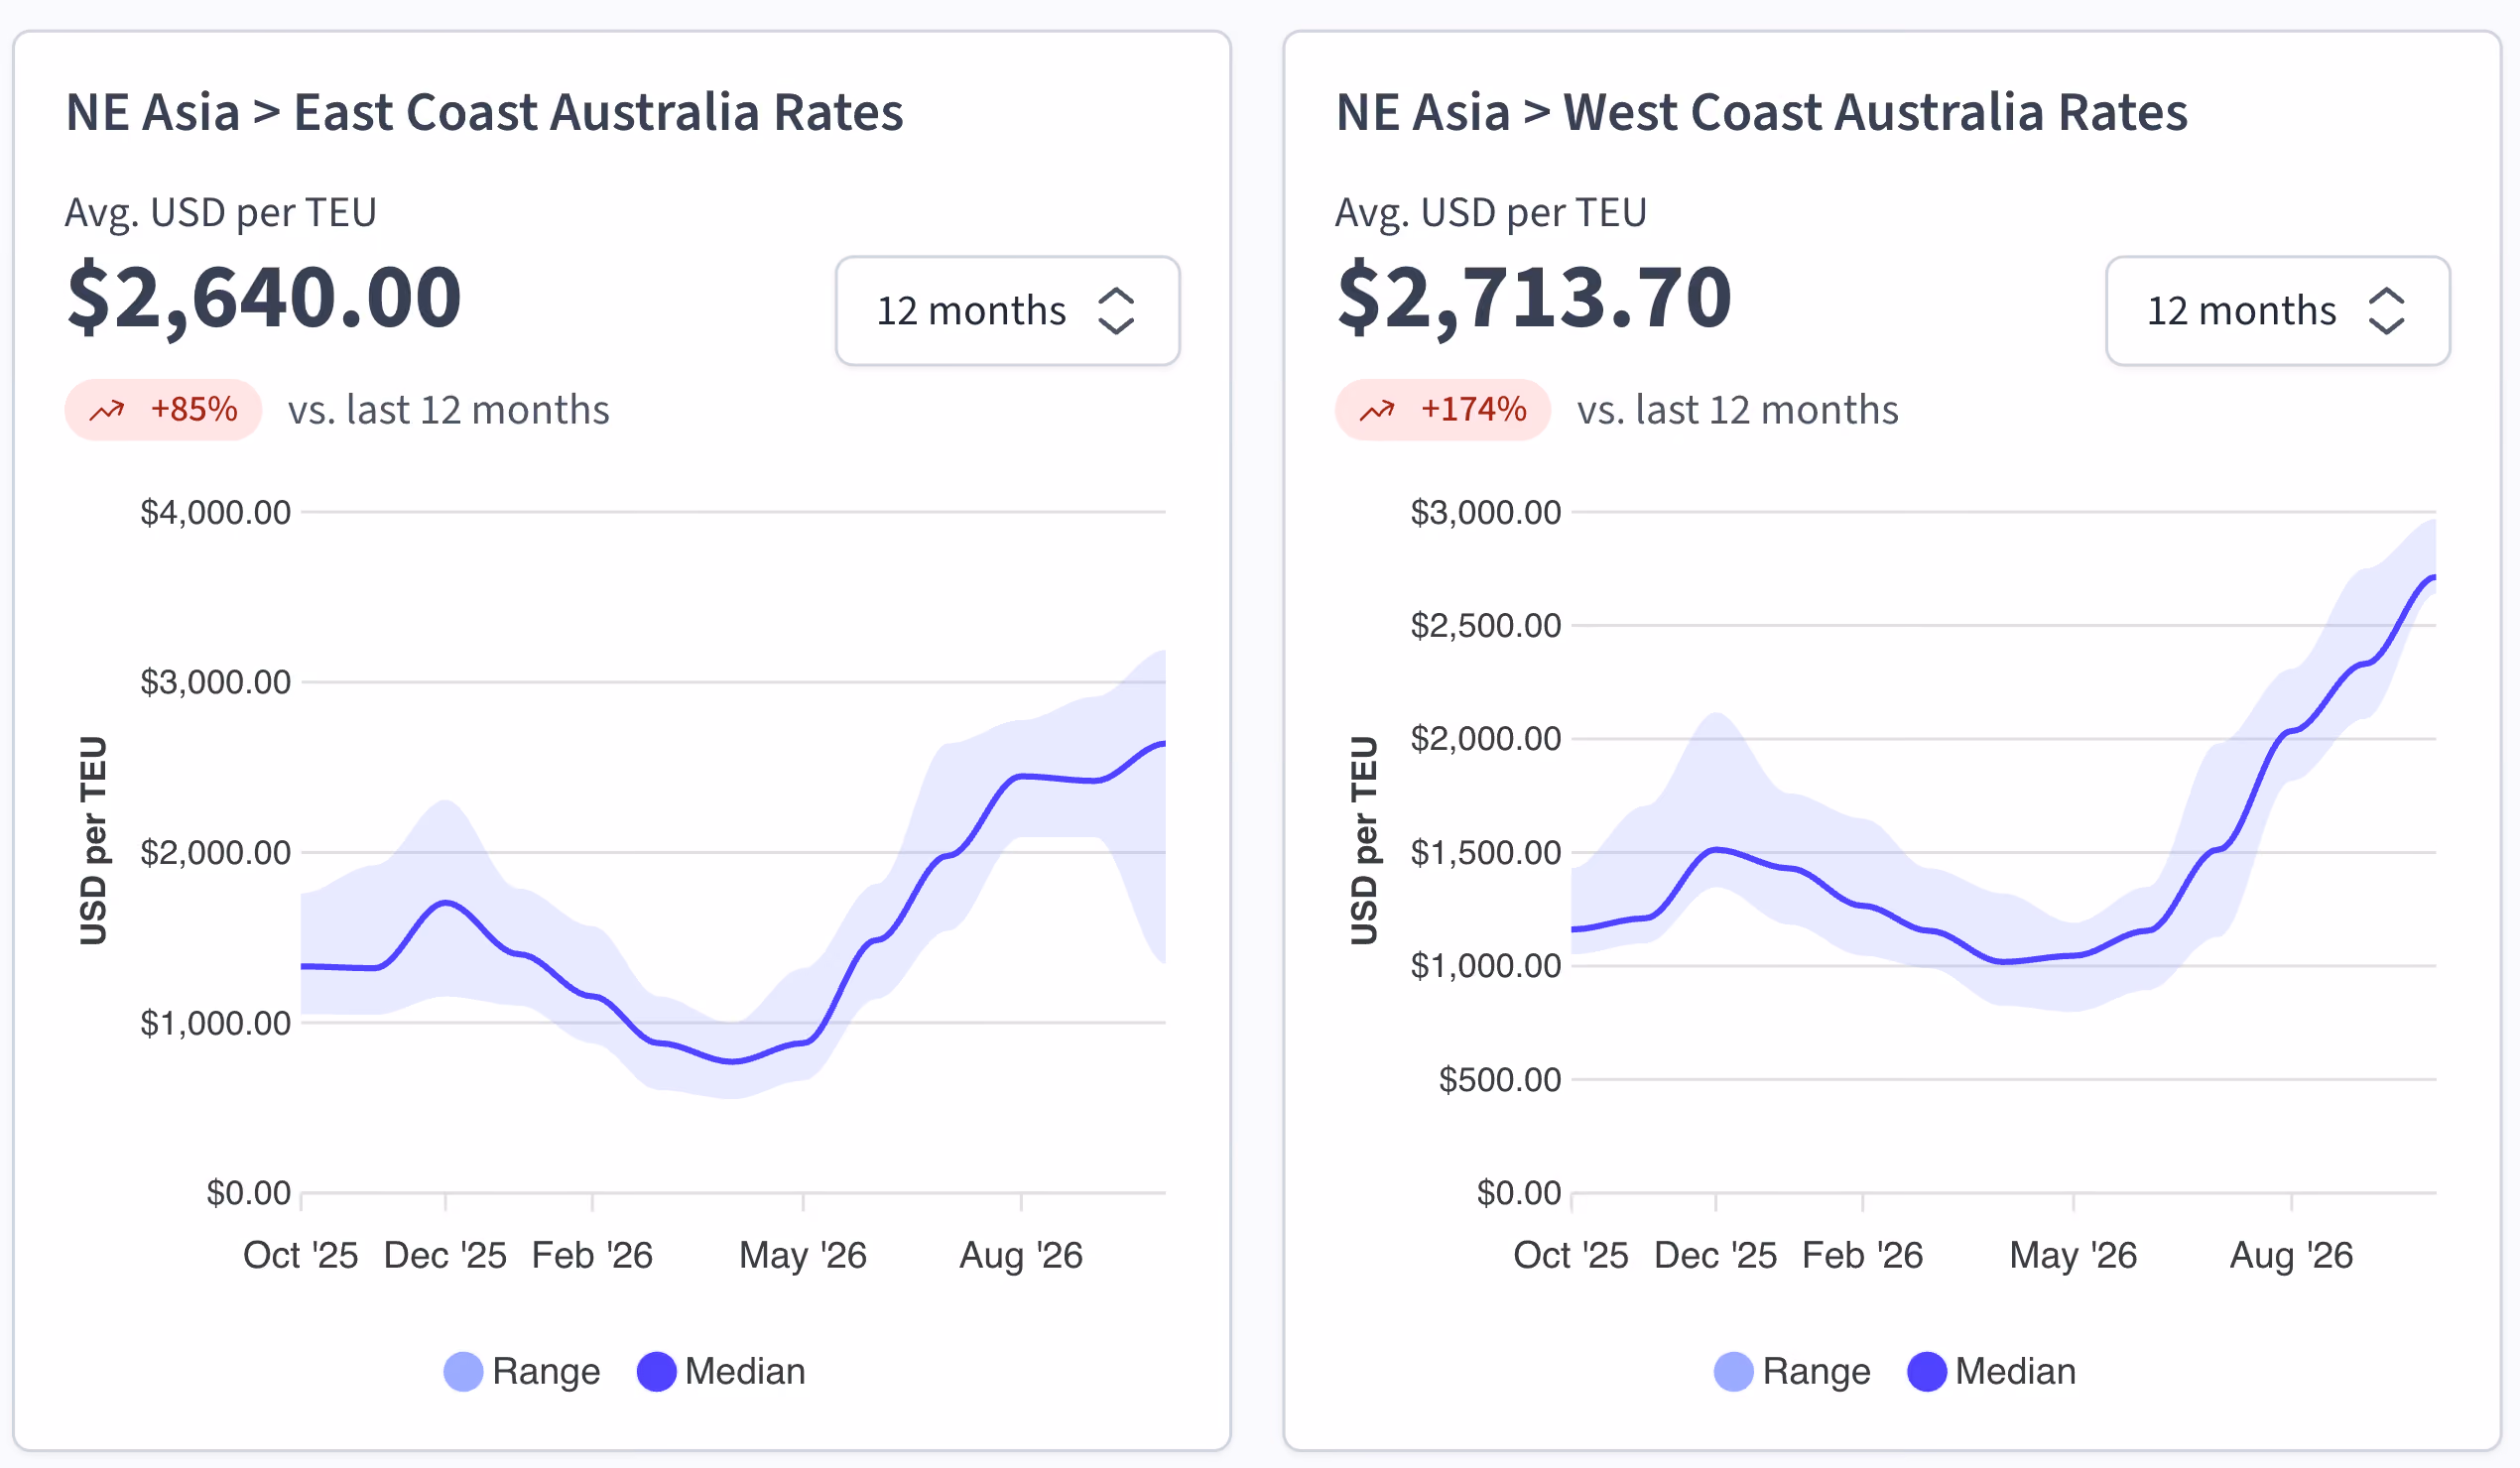Screen dimensions: 2520x1468
Task: Click East Coast chart $1,000.00 axis label
Action: coord(215,1023)
